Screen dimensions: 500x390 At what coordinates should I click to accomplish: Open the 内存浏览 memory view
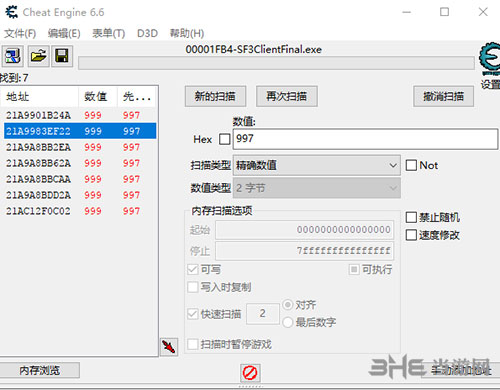(x=40, y=370)
